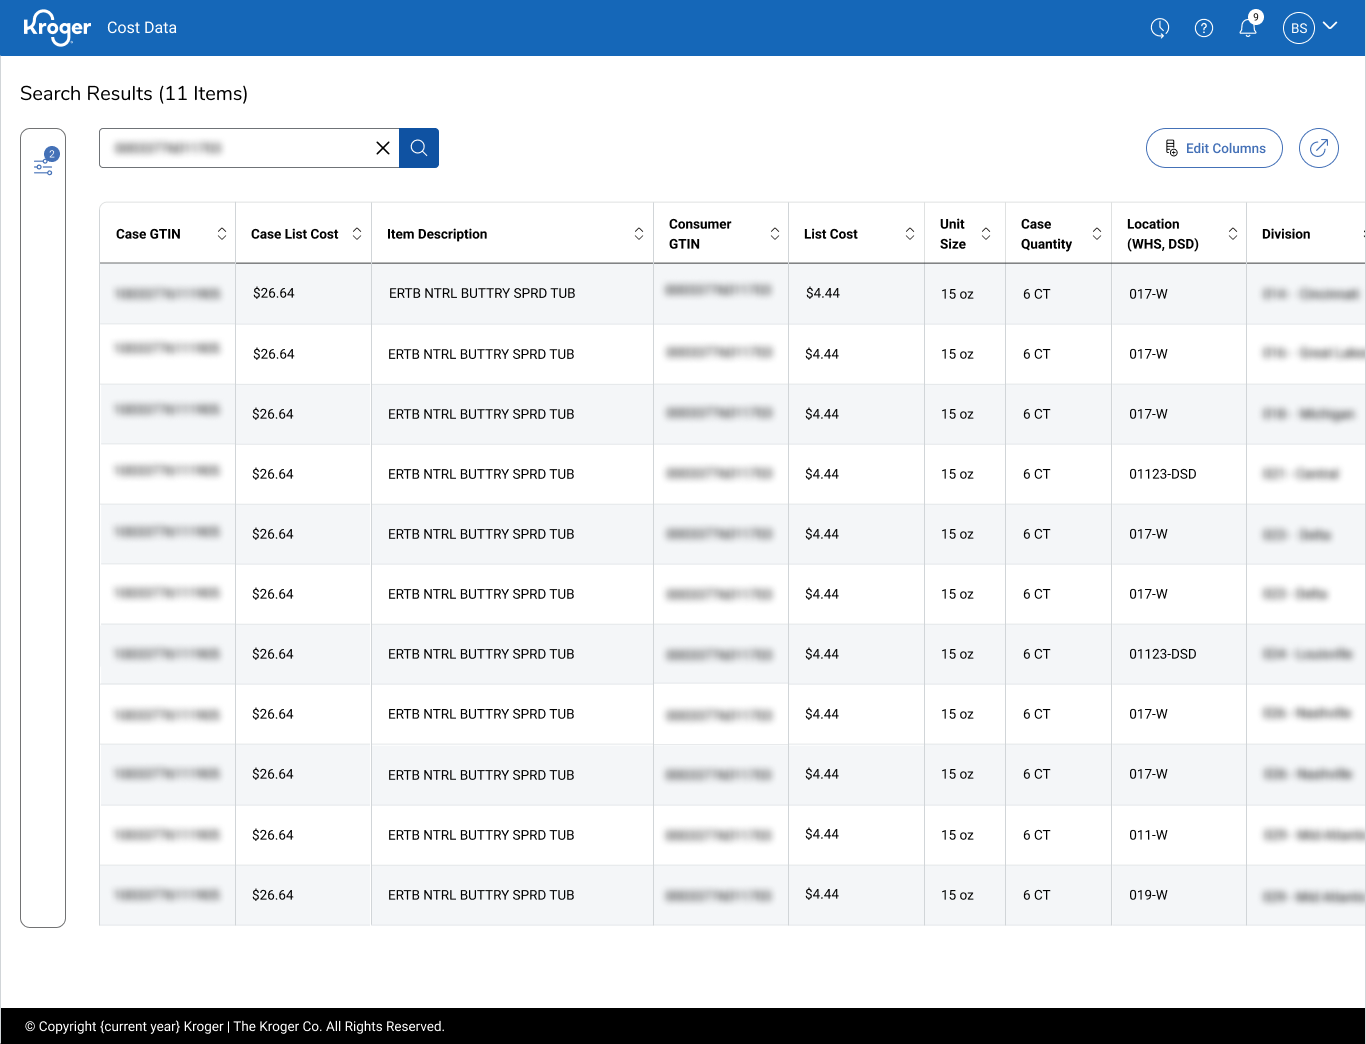1366x1044 pixels.
Task: Sort by Location (WHS, DSD) column
Action: click(x=1233, y=234)
